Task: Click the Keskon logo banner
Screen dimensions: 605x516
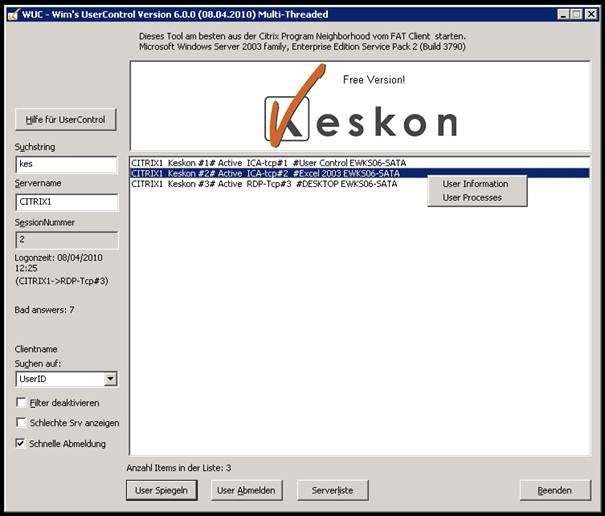Action: click(x=360, y=106)
